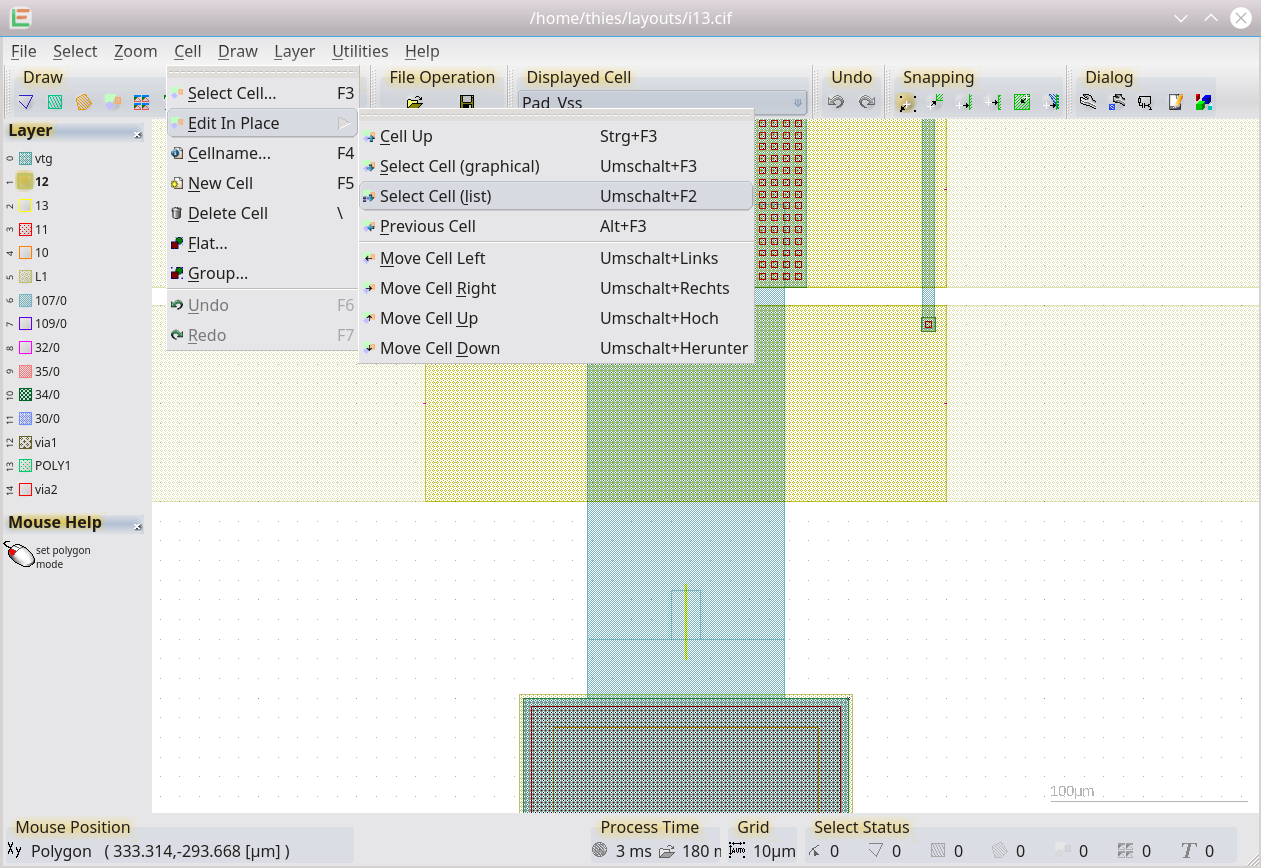The image size is (1261, 868).
Task: Click the orange hatched shape draw icon
Action: point(84,102)
